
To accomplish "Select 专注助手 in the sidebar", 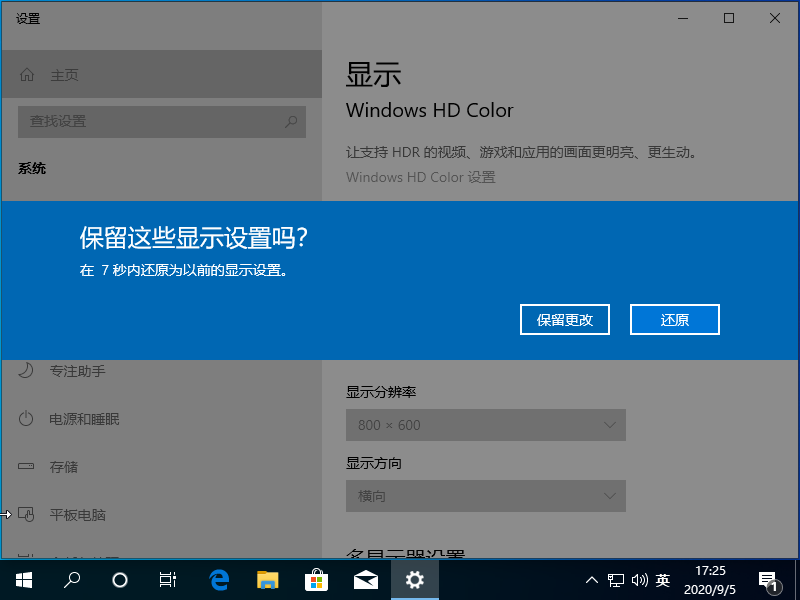I will [77, 371].
